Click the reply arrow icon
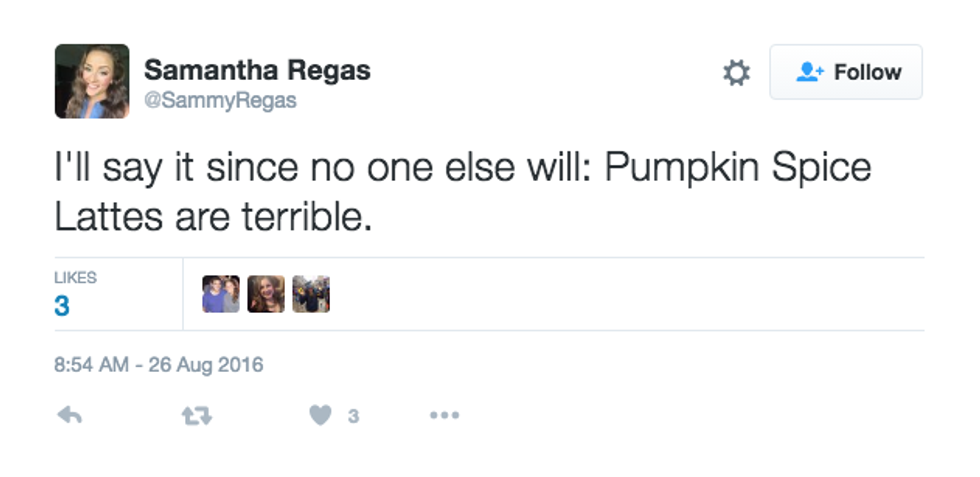The image size is (980, 477). click(69, 415)
